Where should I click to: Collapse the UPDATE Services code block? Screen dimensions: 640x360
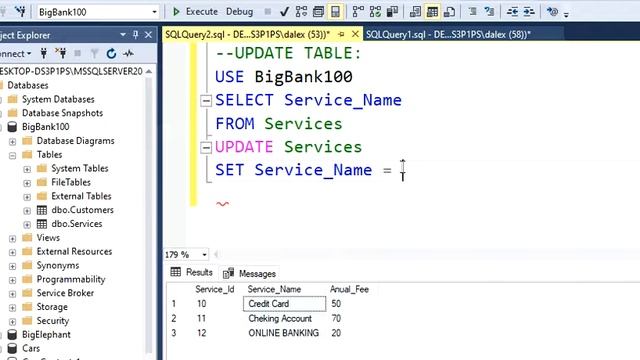pos(206,147)
